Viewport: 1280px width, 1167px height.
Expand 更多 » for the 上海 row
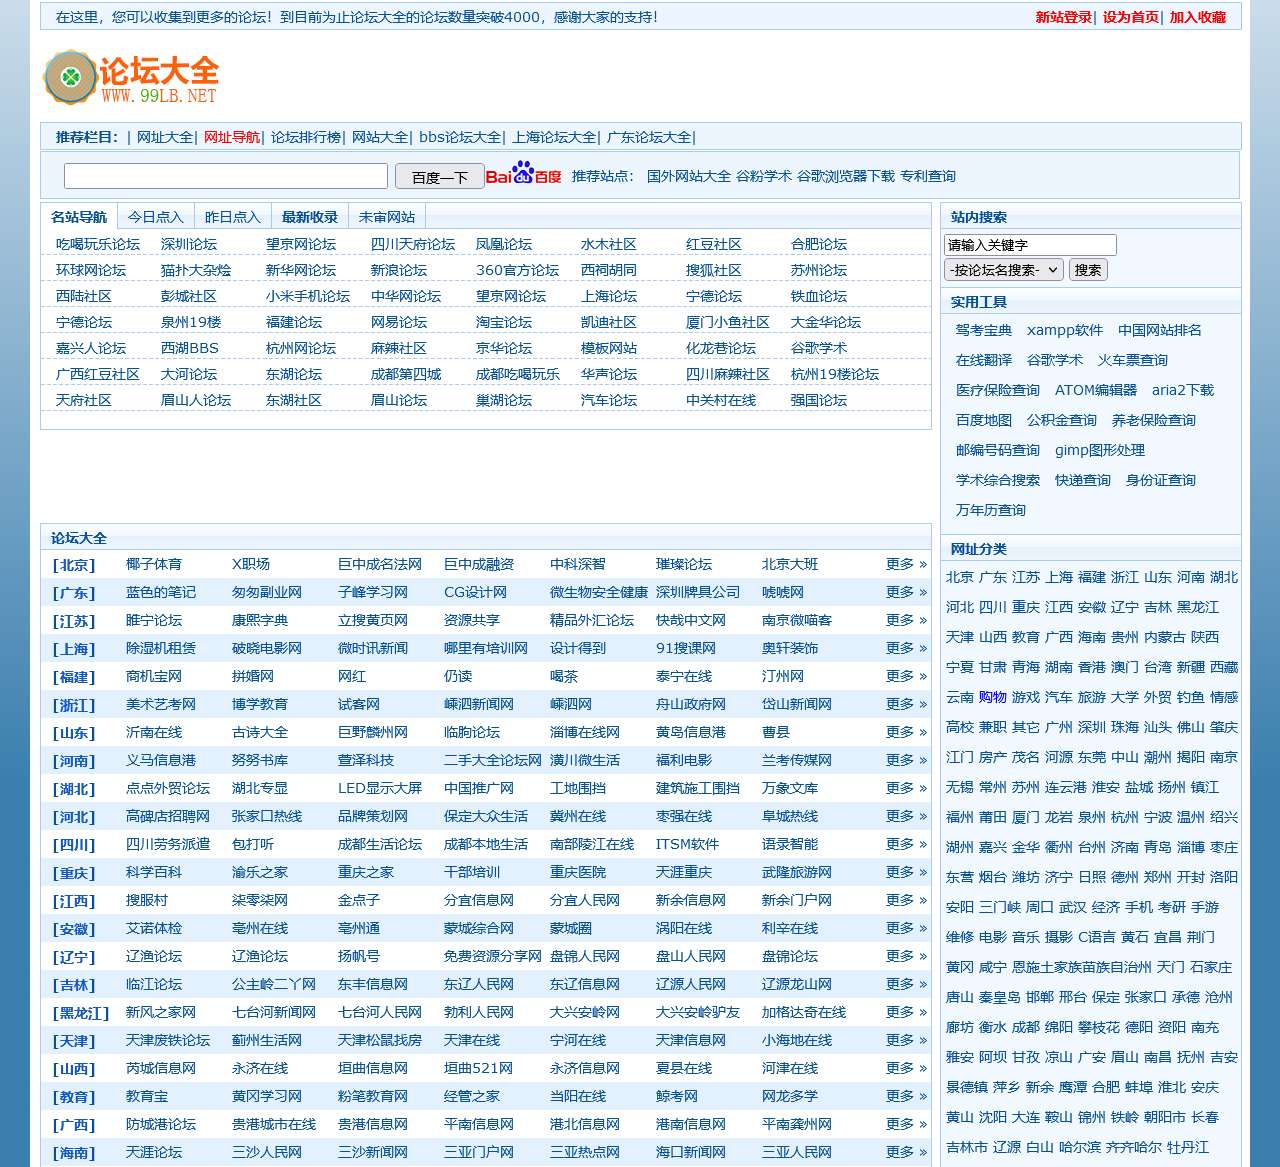point(905,648)
